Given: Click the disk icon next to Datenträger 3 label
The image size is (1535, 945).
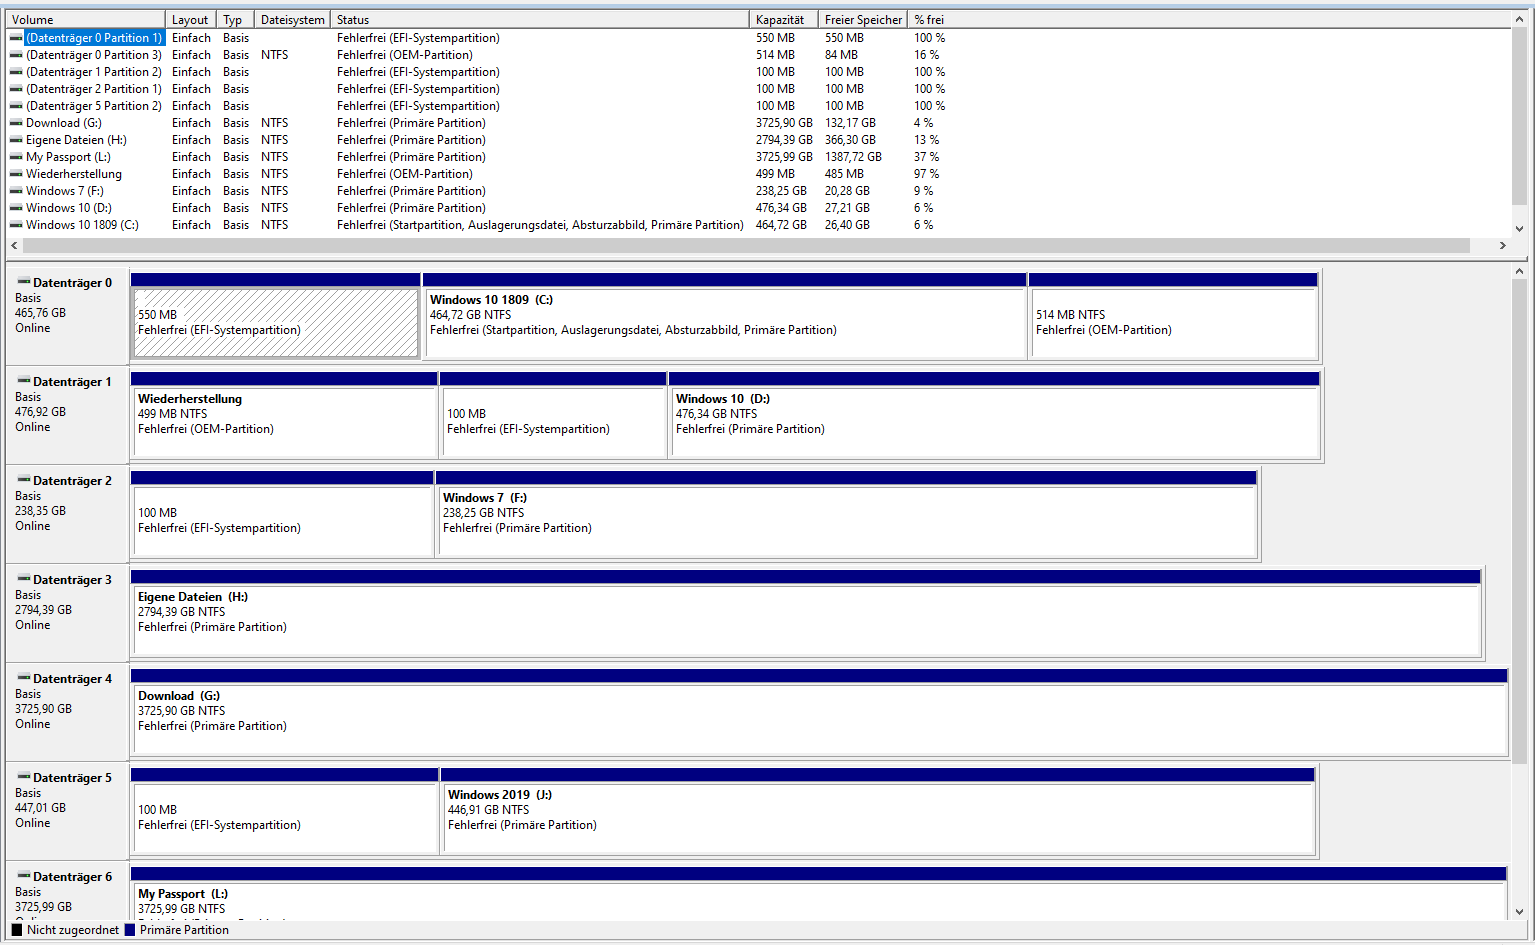Looking at the screenshot, I should pyautogui.click(x=24, y=579).
